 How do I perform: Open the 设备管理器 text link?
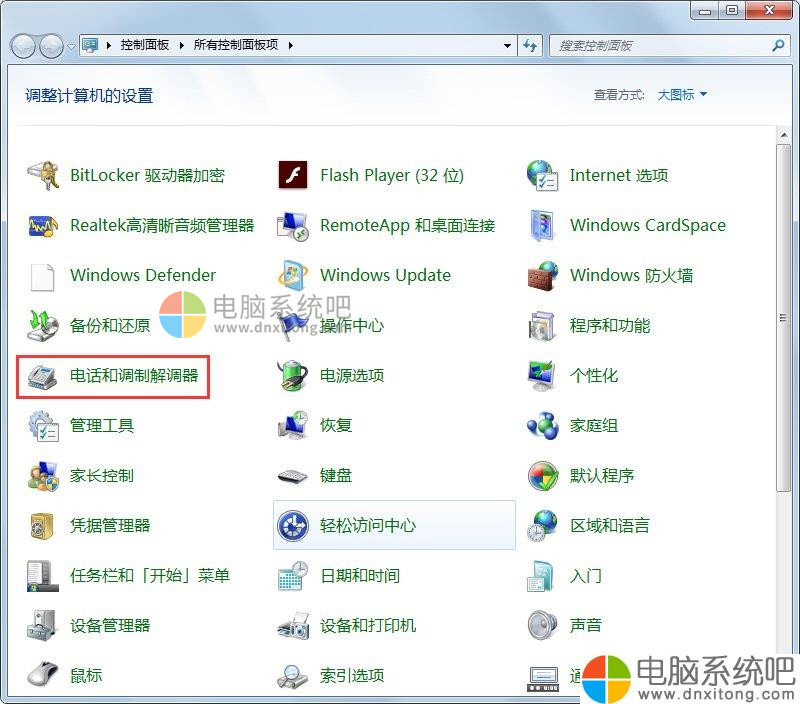(110, 625)
